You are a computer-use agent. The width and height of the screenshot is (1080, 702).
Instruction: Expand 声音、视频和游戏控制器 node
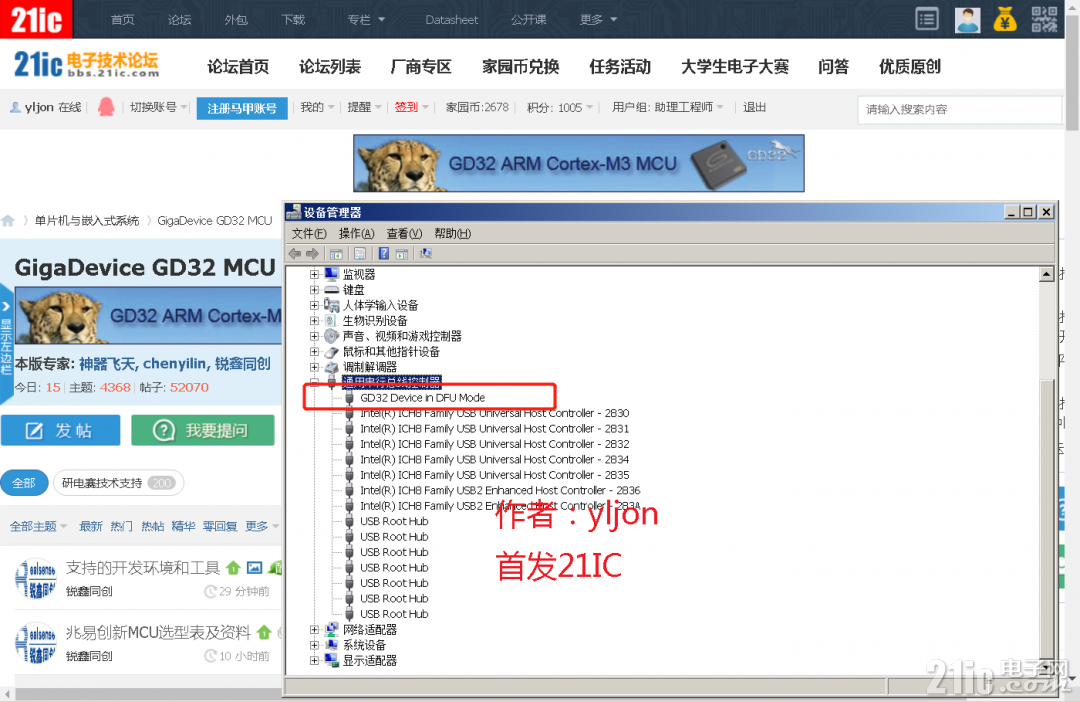click(314, 336)
